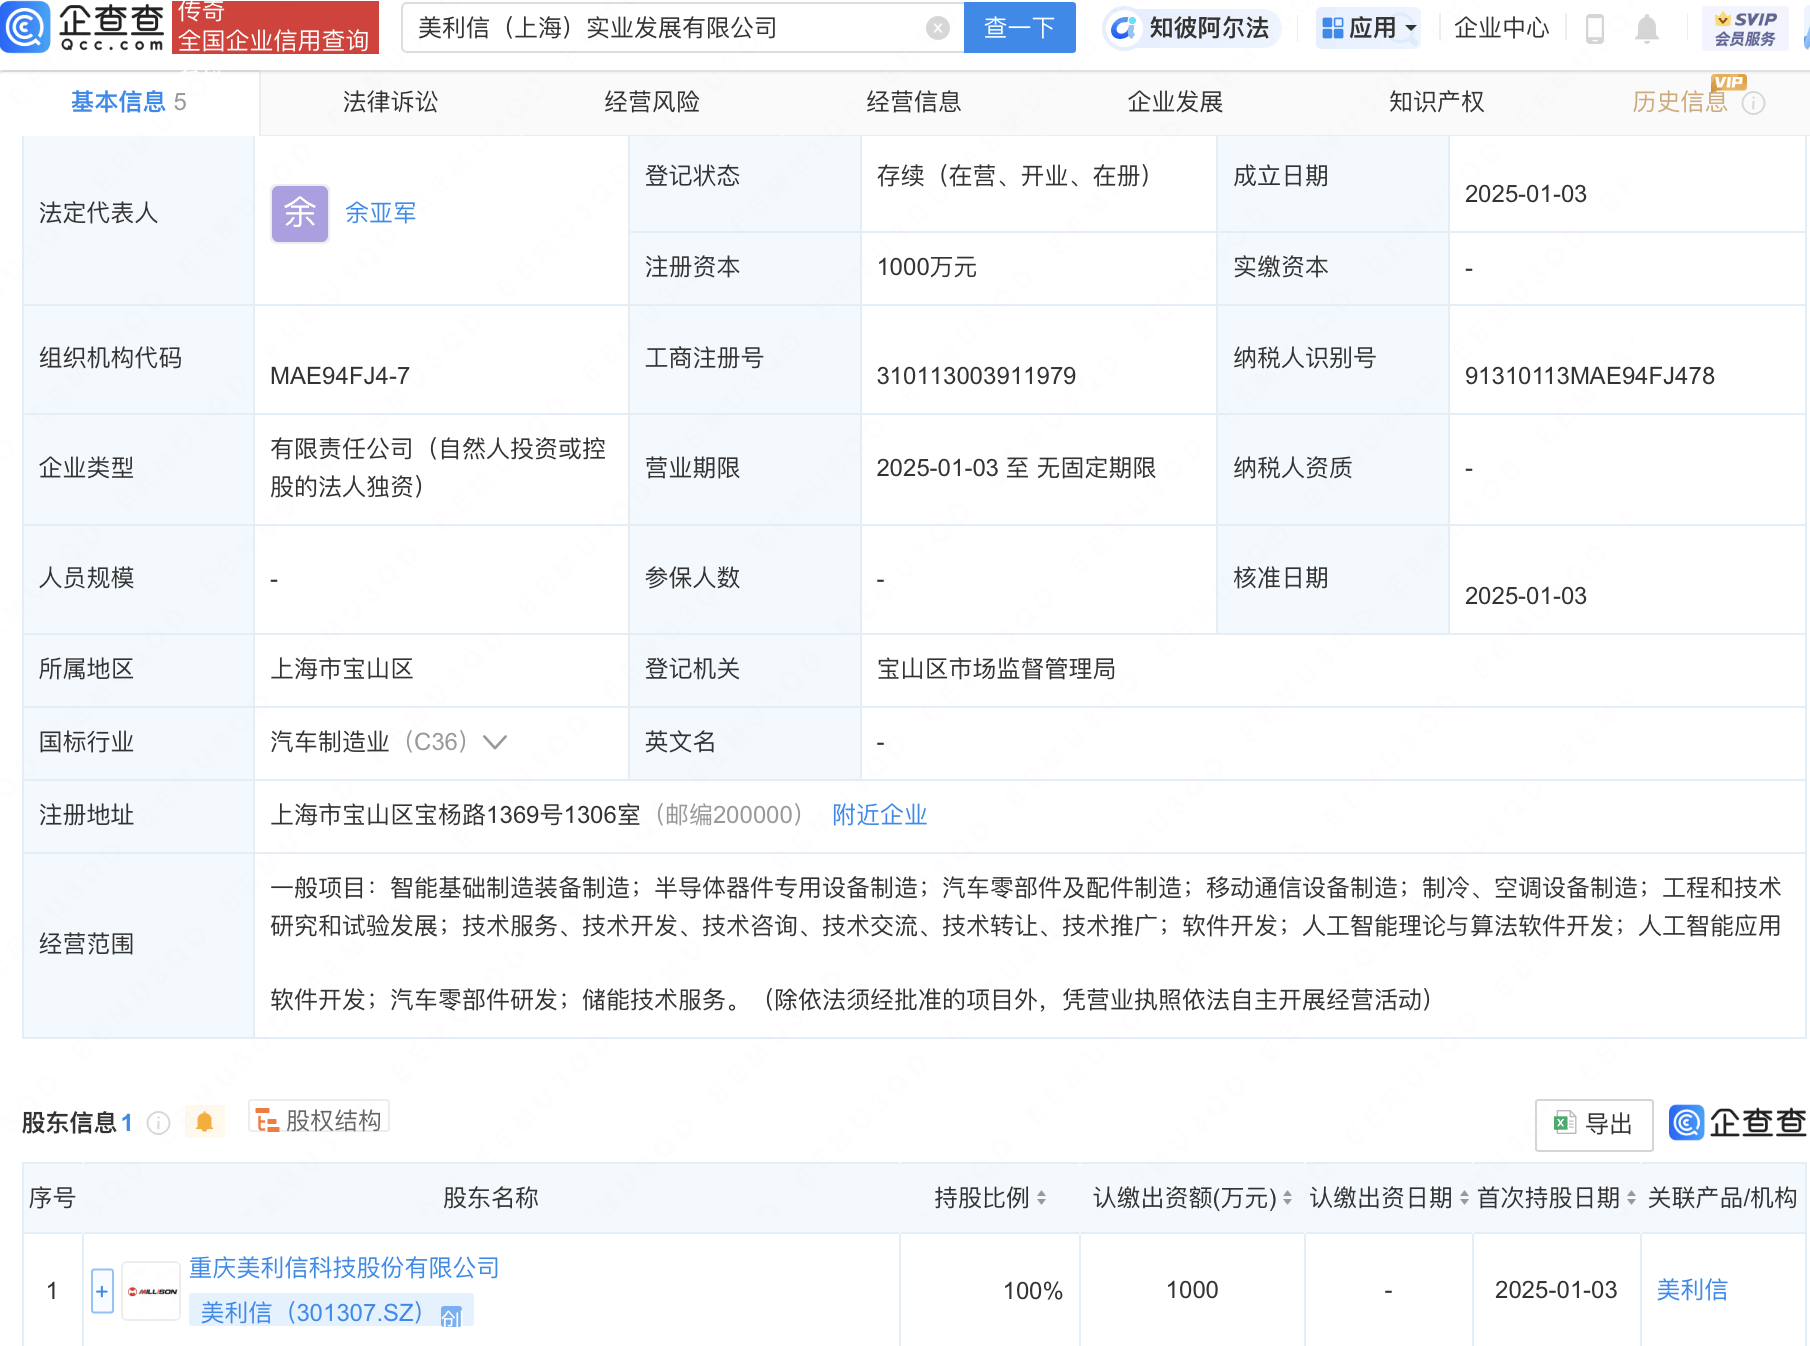Select the registration number 310113003911979

coord(976,376)
